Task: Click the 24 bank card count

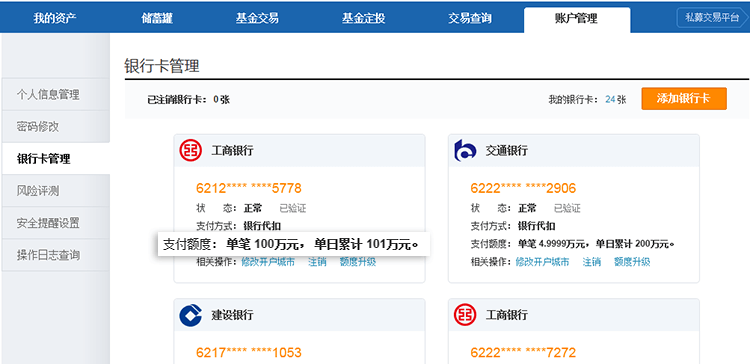Action: [610, 99]
